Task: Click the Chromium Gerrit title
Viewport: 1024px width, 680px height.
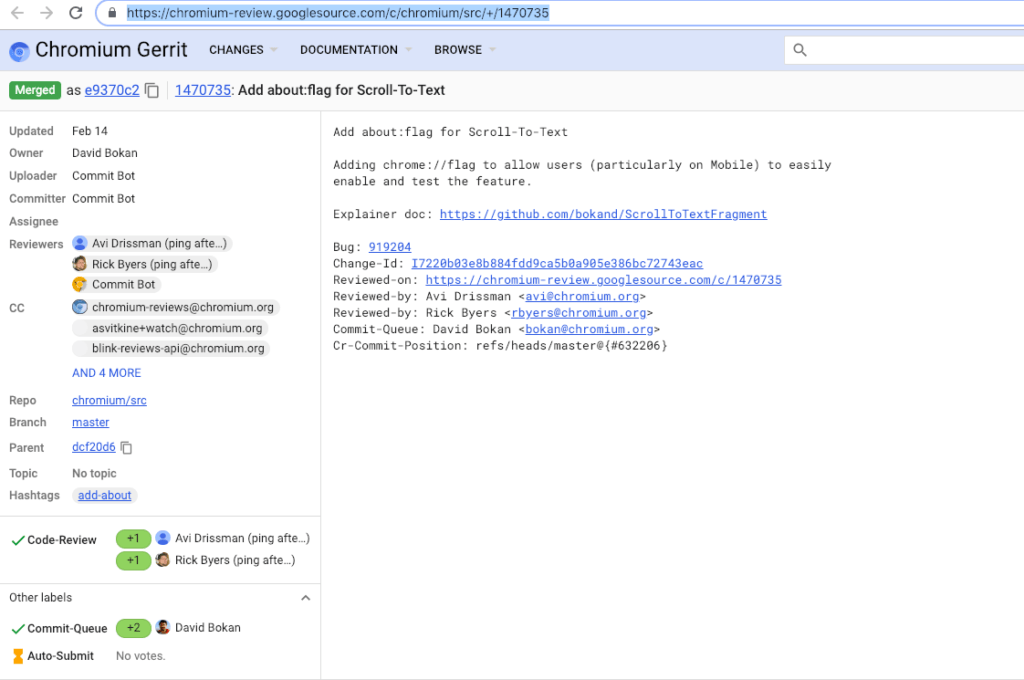Action: (x=111, y=50)
